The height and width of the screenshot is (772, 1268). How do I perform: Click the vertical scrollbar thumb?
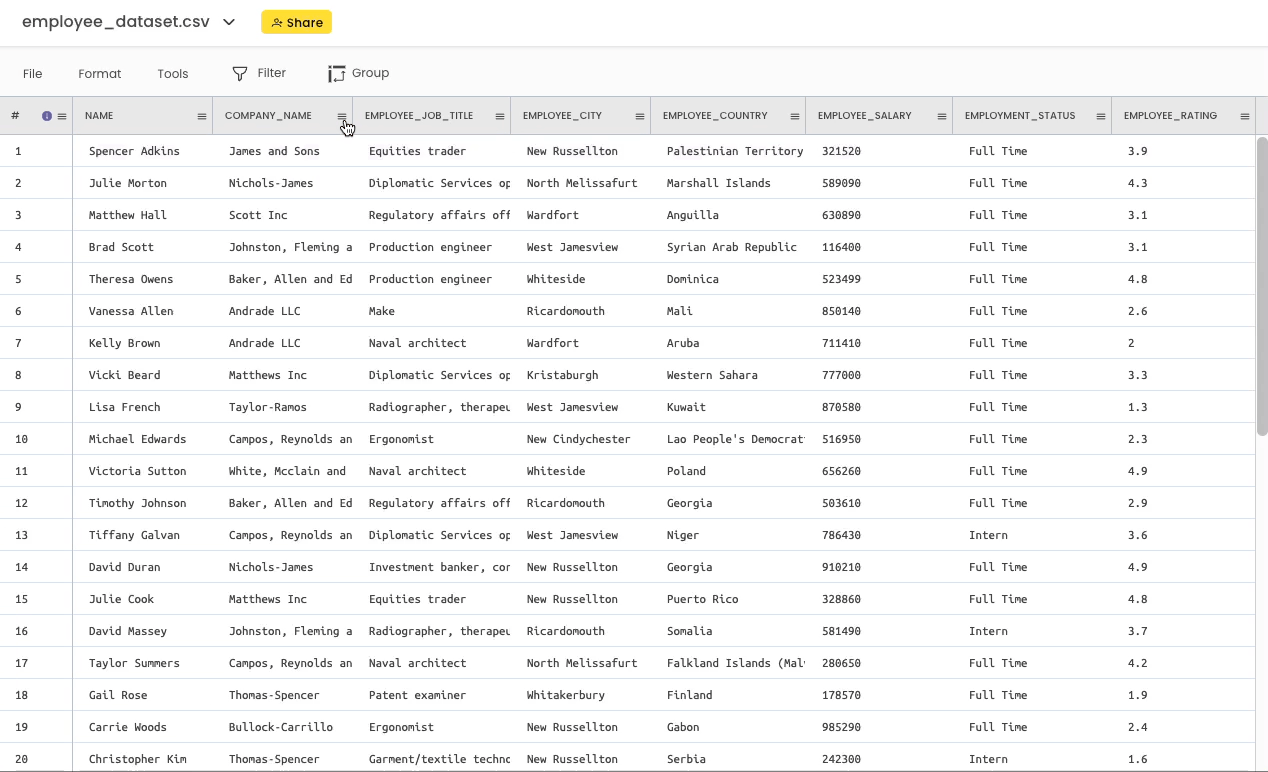pos(1262,285)
